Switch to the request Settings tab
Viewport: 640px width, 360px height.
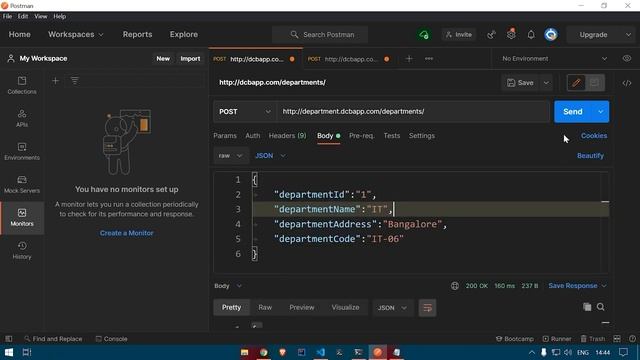(422, 136)
